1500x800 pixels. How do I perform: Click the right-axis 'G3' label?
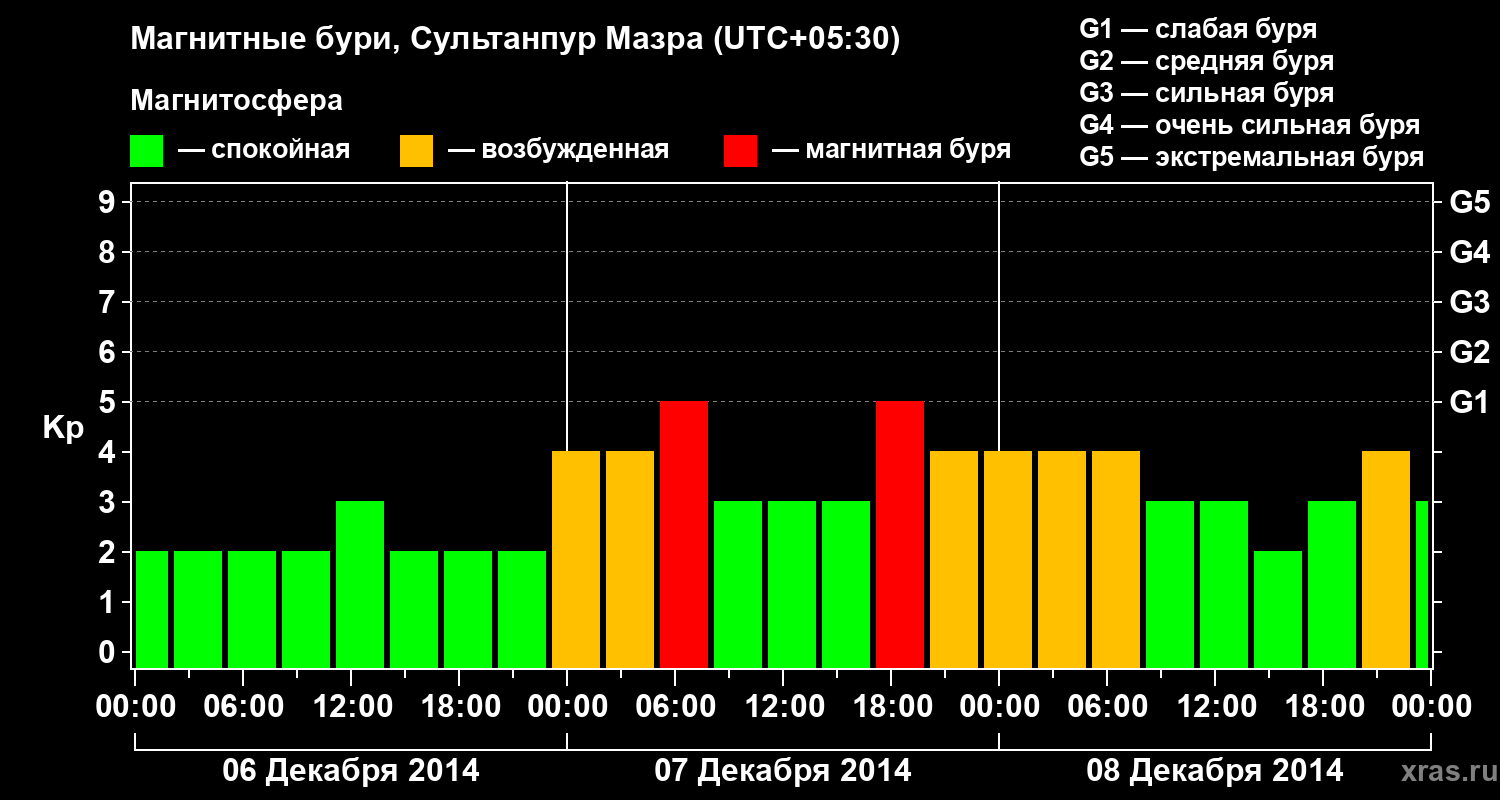pyautogui.click(x=1469, y=302)
